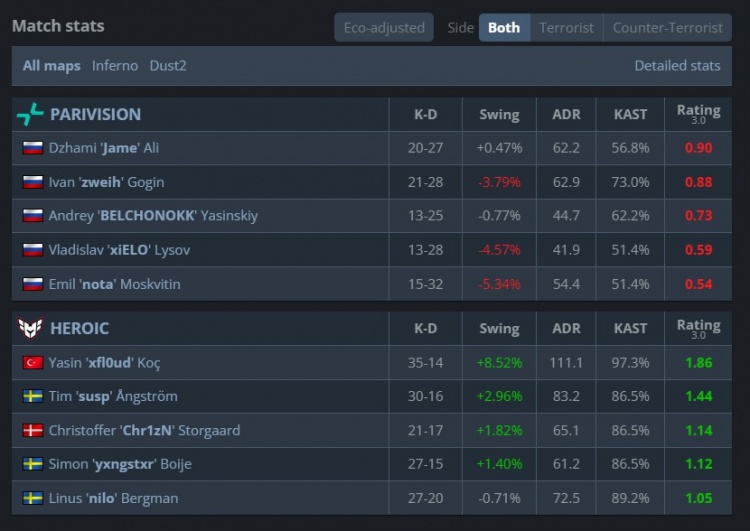The image size is (750, 531).
Task: Open player profile for Ivan 'zweih' Gogin
Action: click(106, 182)
